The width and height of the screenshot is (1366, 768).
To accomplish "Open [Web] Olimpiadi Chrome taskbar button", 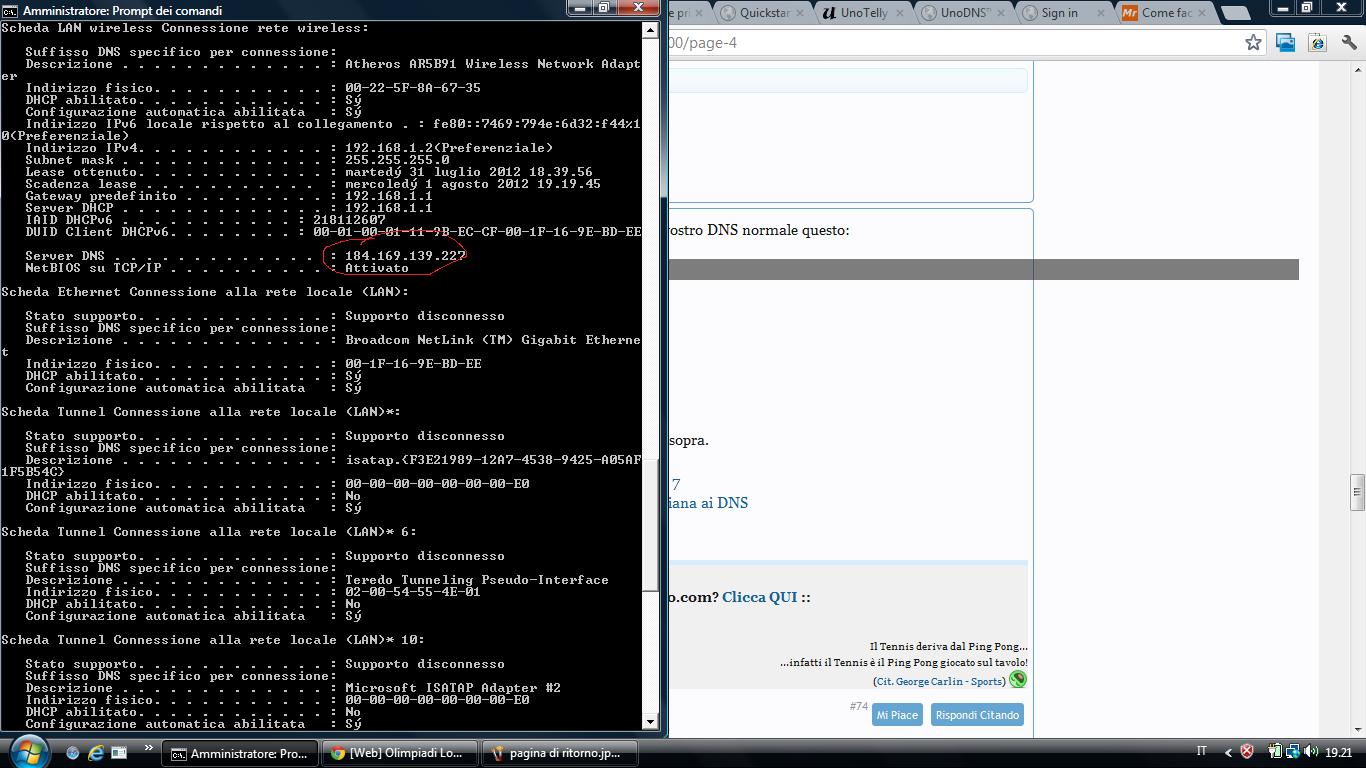I will (398, 753).
